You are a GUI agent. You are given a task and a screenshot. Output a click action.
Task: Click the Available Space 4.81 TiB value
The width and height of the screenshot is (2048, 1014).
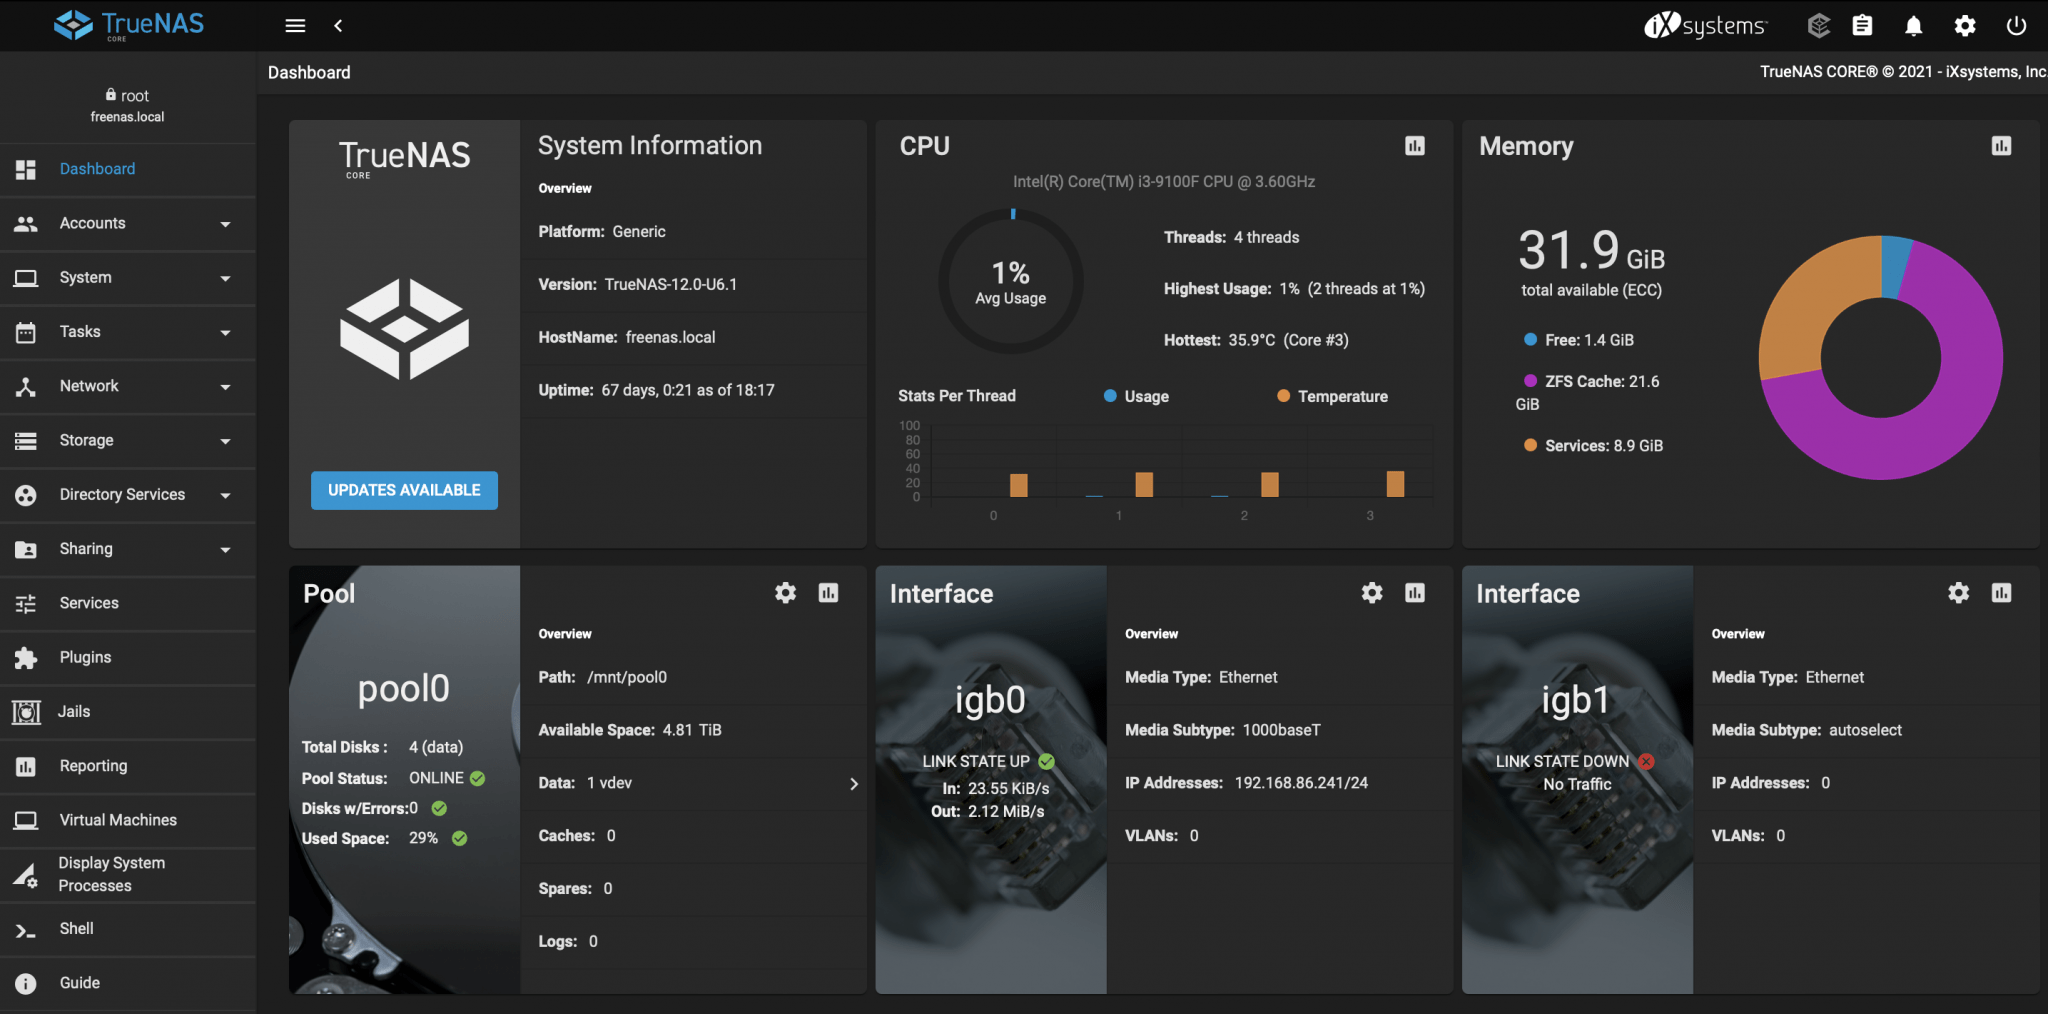point(692,730)
